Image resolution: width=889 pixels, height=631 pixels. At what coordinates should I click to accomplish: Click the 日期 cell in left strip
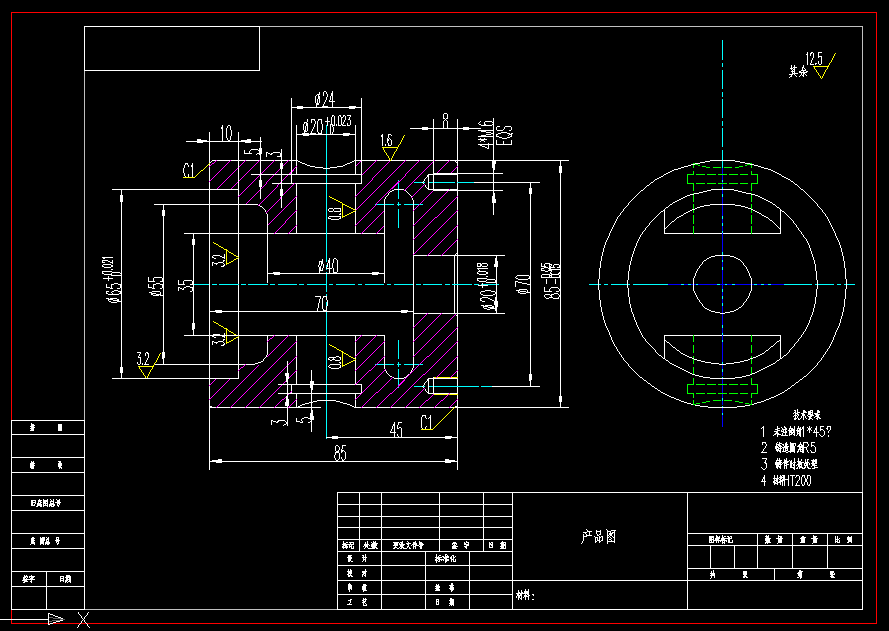coord(65,579)
